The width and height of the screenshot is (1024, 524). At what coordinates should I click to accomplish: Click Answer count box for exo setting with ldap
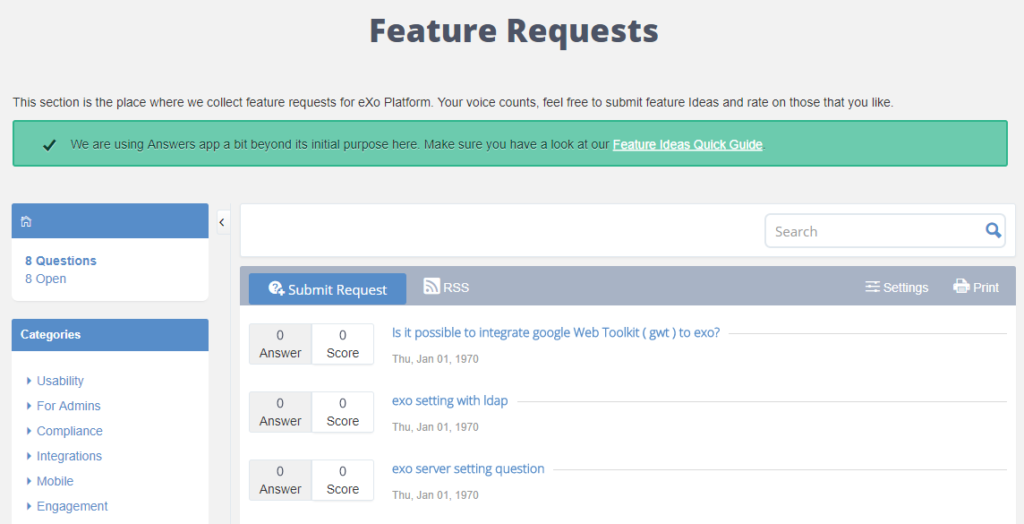(280, 412)
